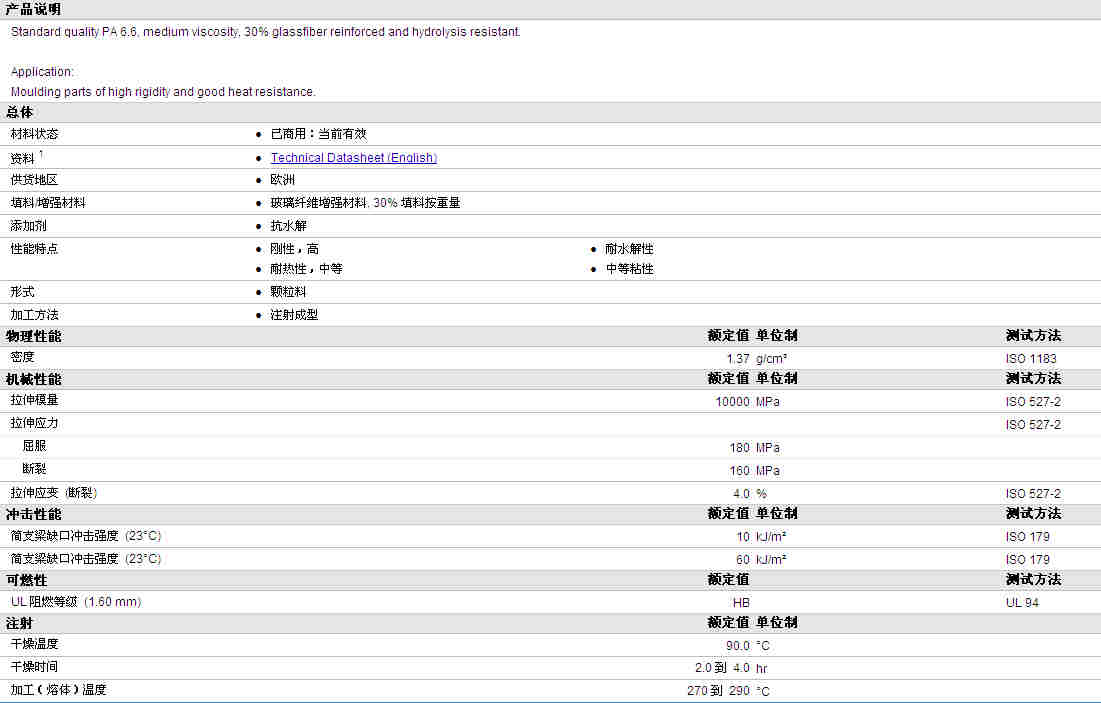The height and width of the screenshot is (703, 1101).
Task: Select the value 欧洲
Action: pyautogui.click(x=282, y=180)
